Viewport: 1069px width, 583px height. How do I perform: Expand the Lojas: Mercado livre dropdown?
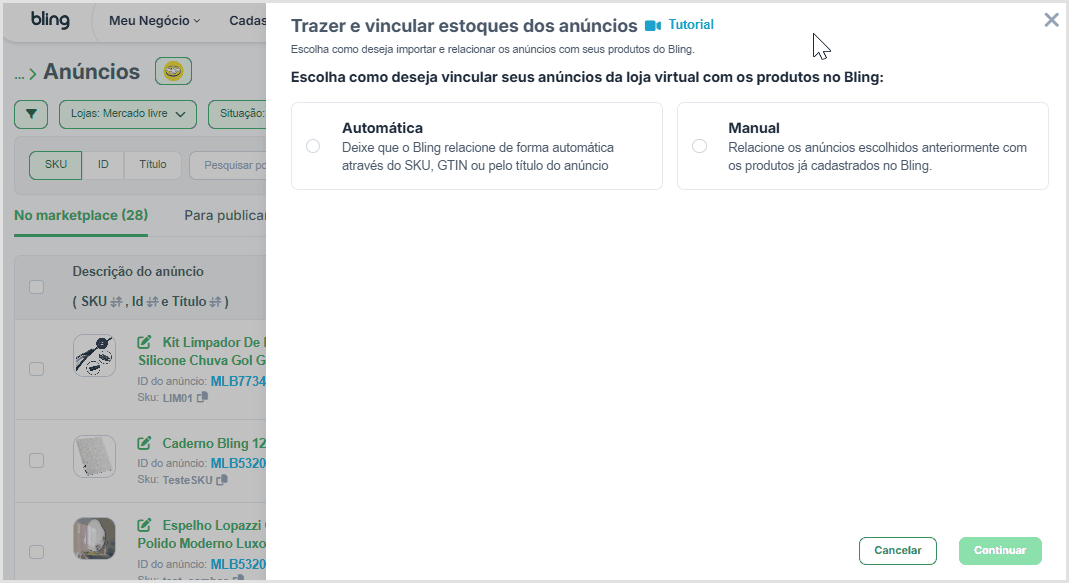coord(128,114)
